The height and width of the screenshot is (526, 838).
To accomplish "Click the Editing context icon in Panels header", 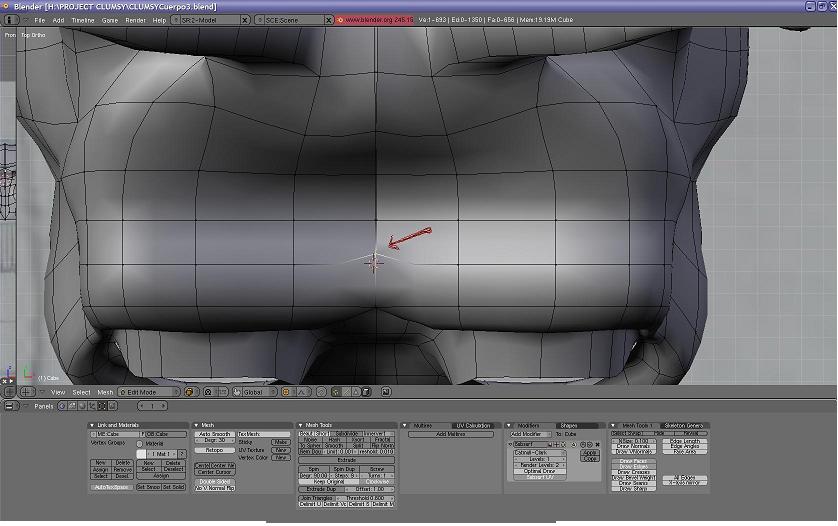I will coord(102,406).
